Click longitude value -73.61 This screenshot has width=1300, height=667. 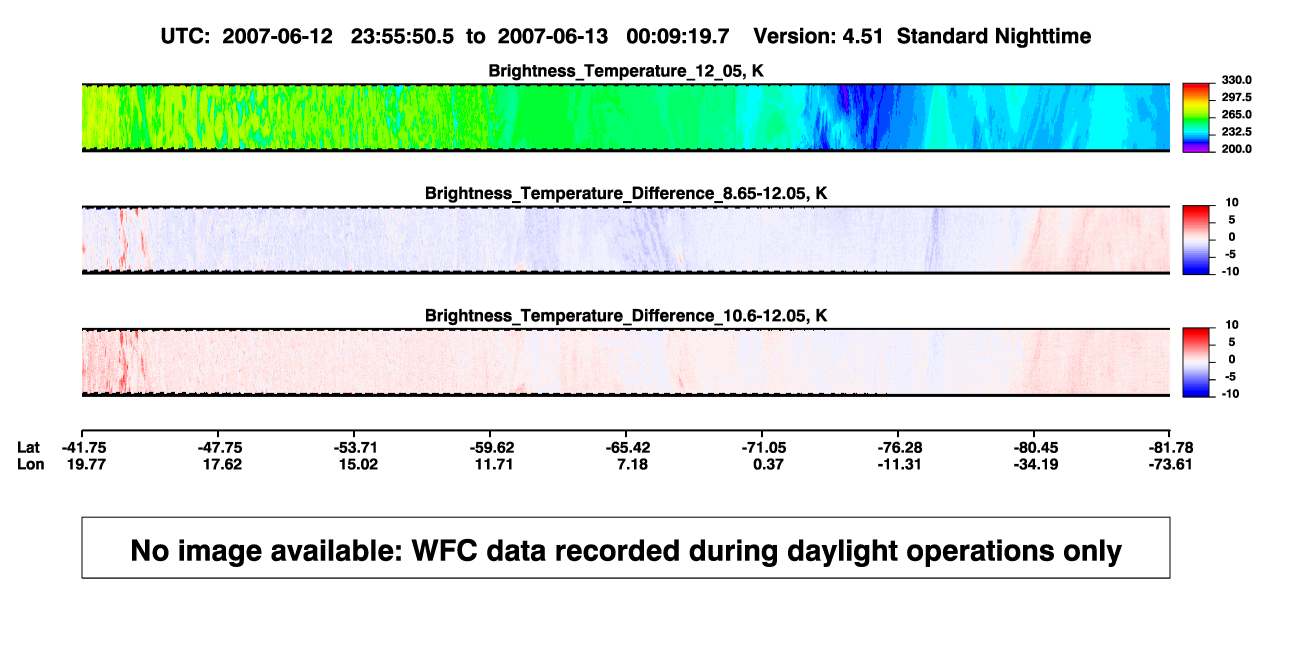point(1170,464)
